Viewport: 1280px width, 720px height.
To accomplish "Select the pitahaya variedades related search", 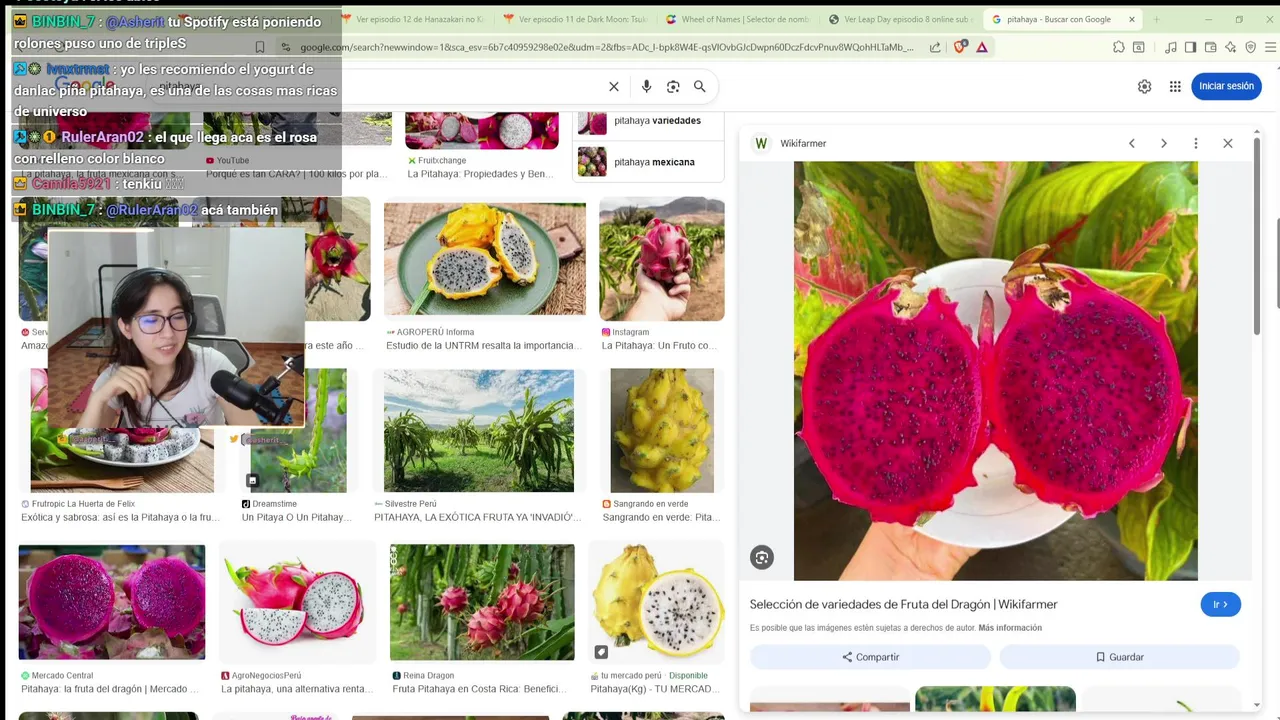I will pos(648,121).
